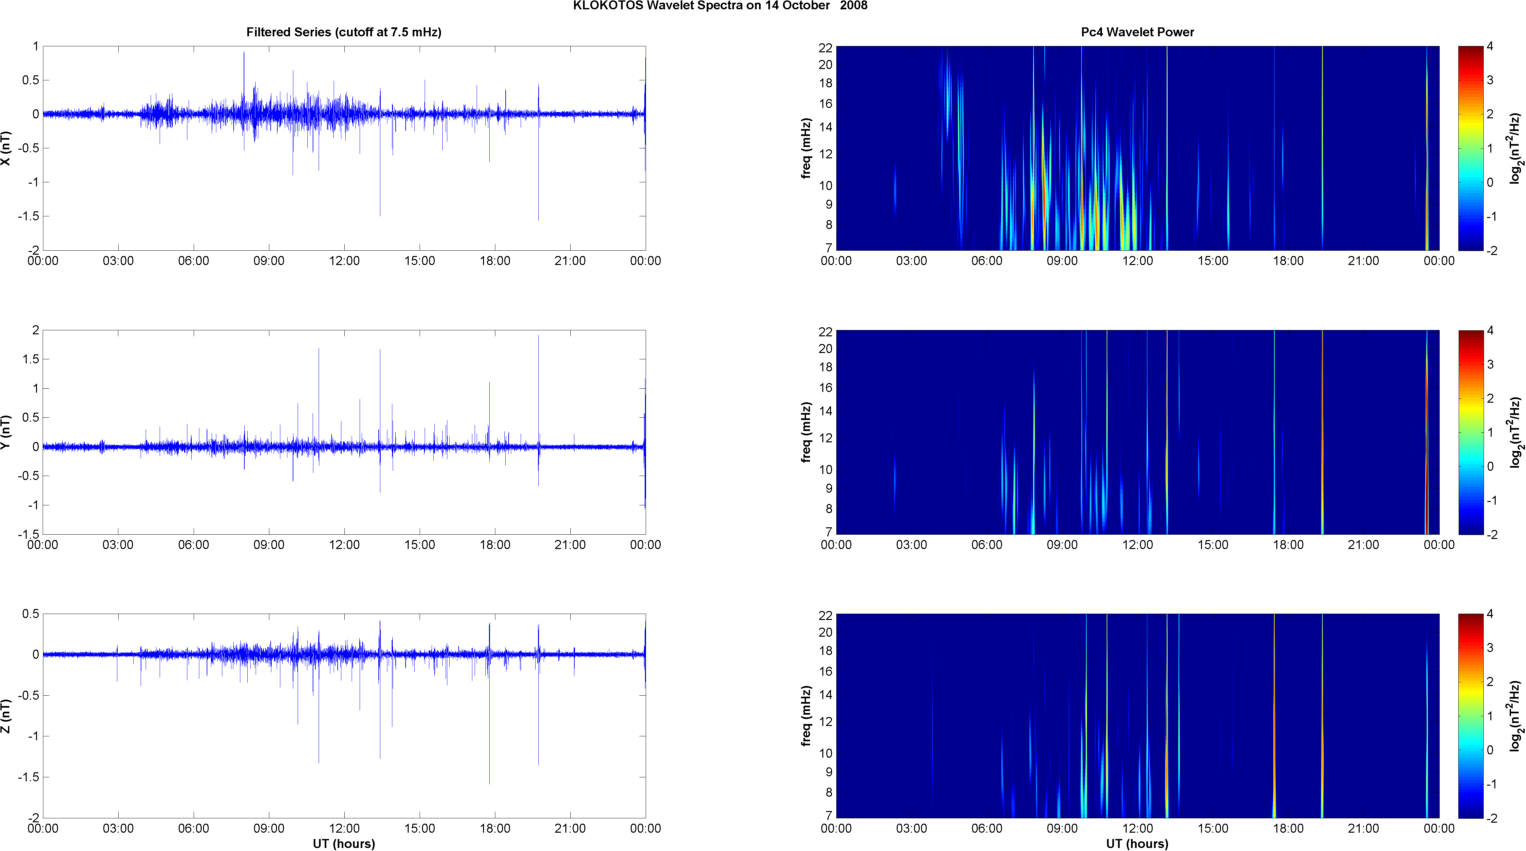Click the KLOKOTOS Wavelet Spectra figure title
The image size is (1526, 851).
click(x=720, y=6)
